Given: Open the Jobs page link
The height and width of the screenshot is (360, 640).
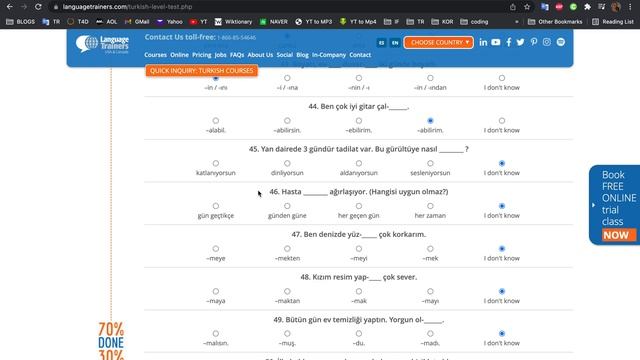Looking at the screenshot, I should click(220, 55).
